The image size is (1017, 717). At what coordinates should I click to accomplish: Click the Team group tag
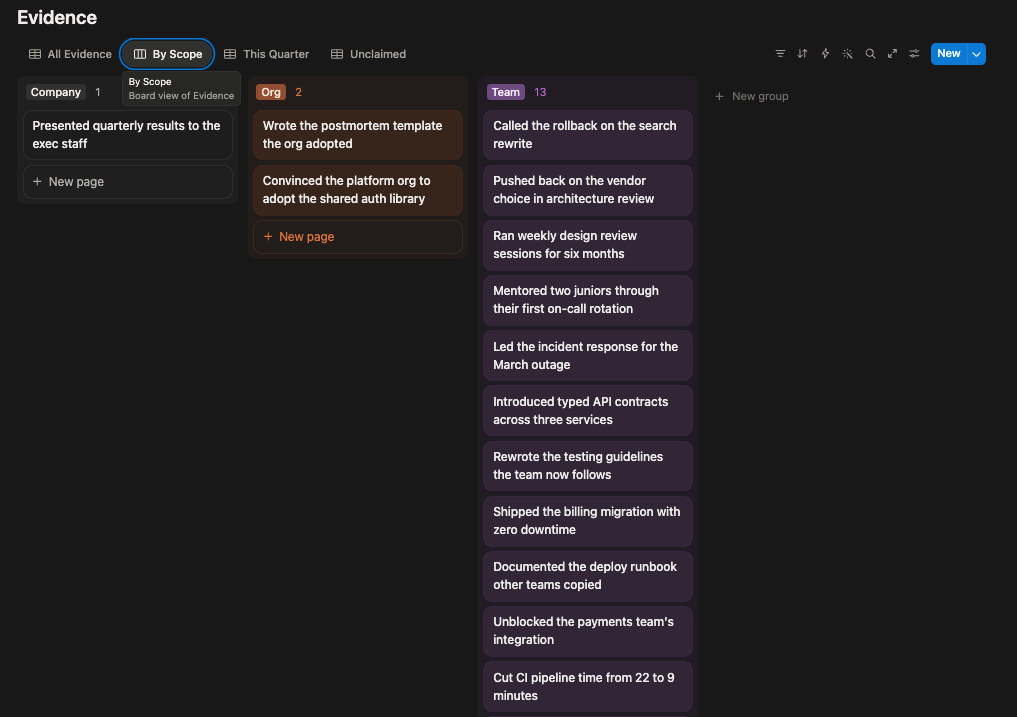coord(506,92)
